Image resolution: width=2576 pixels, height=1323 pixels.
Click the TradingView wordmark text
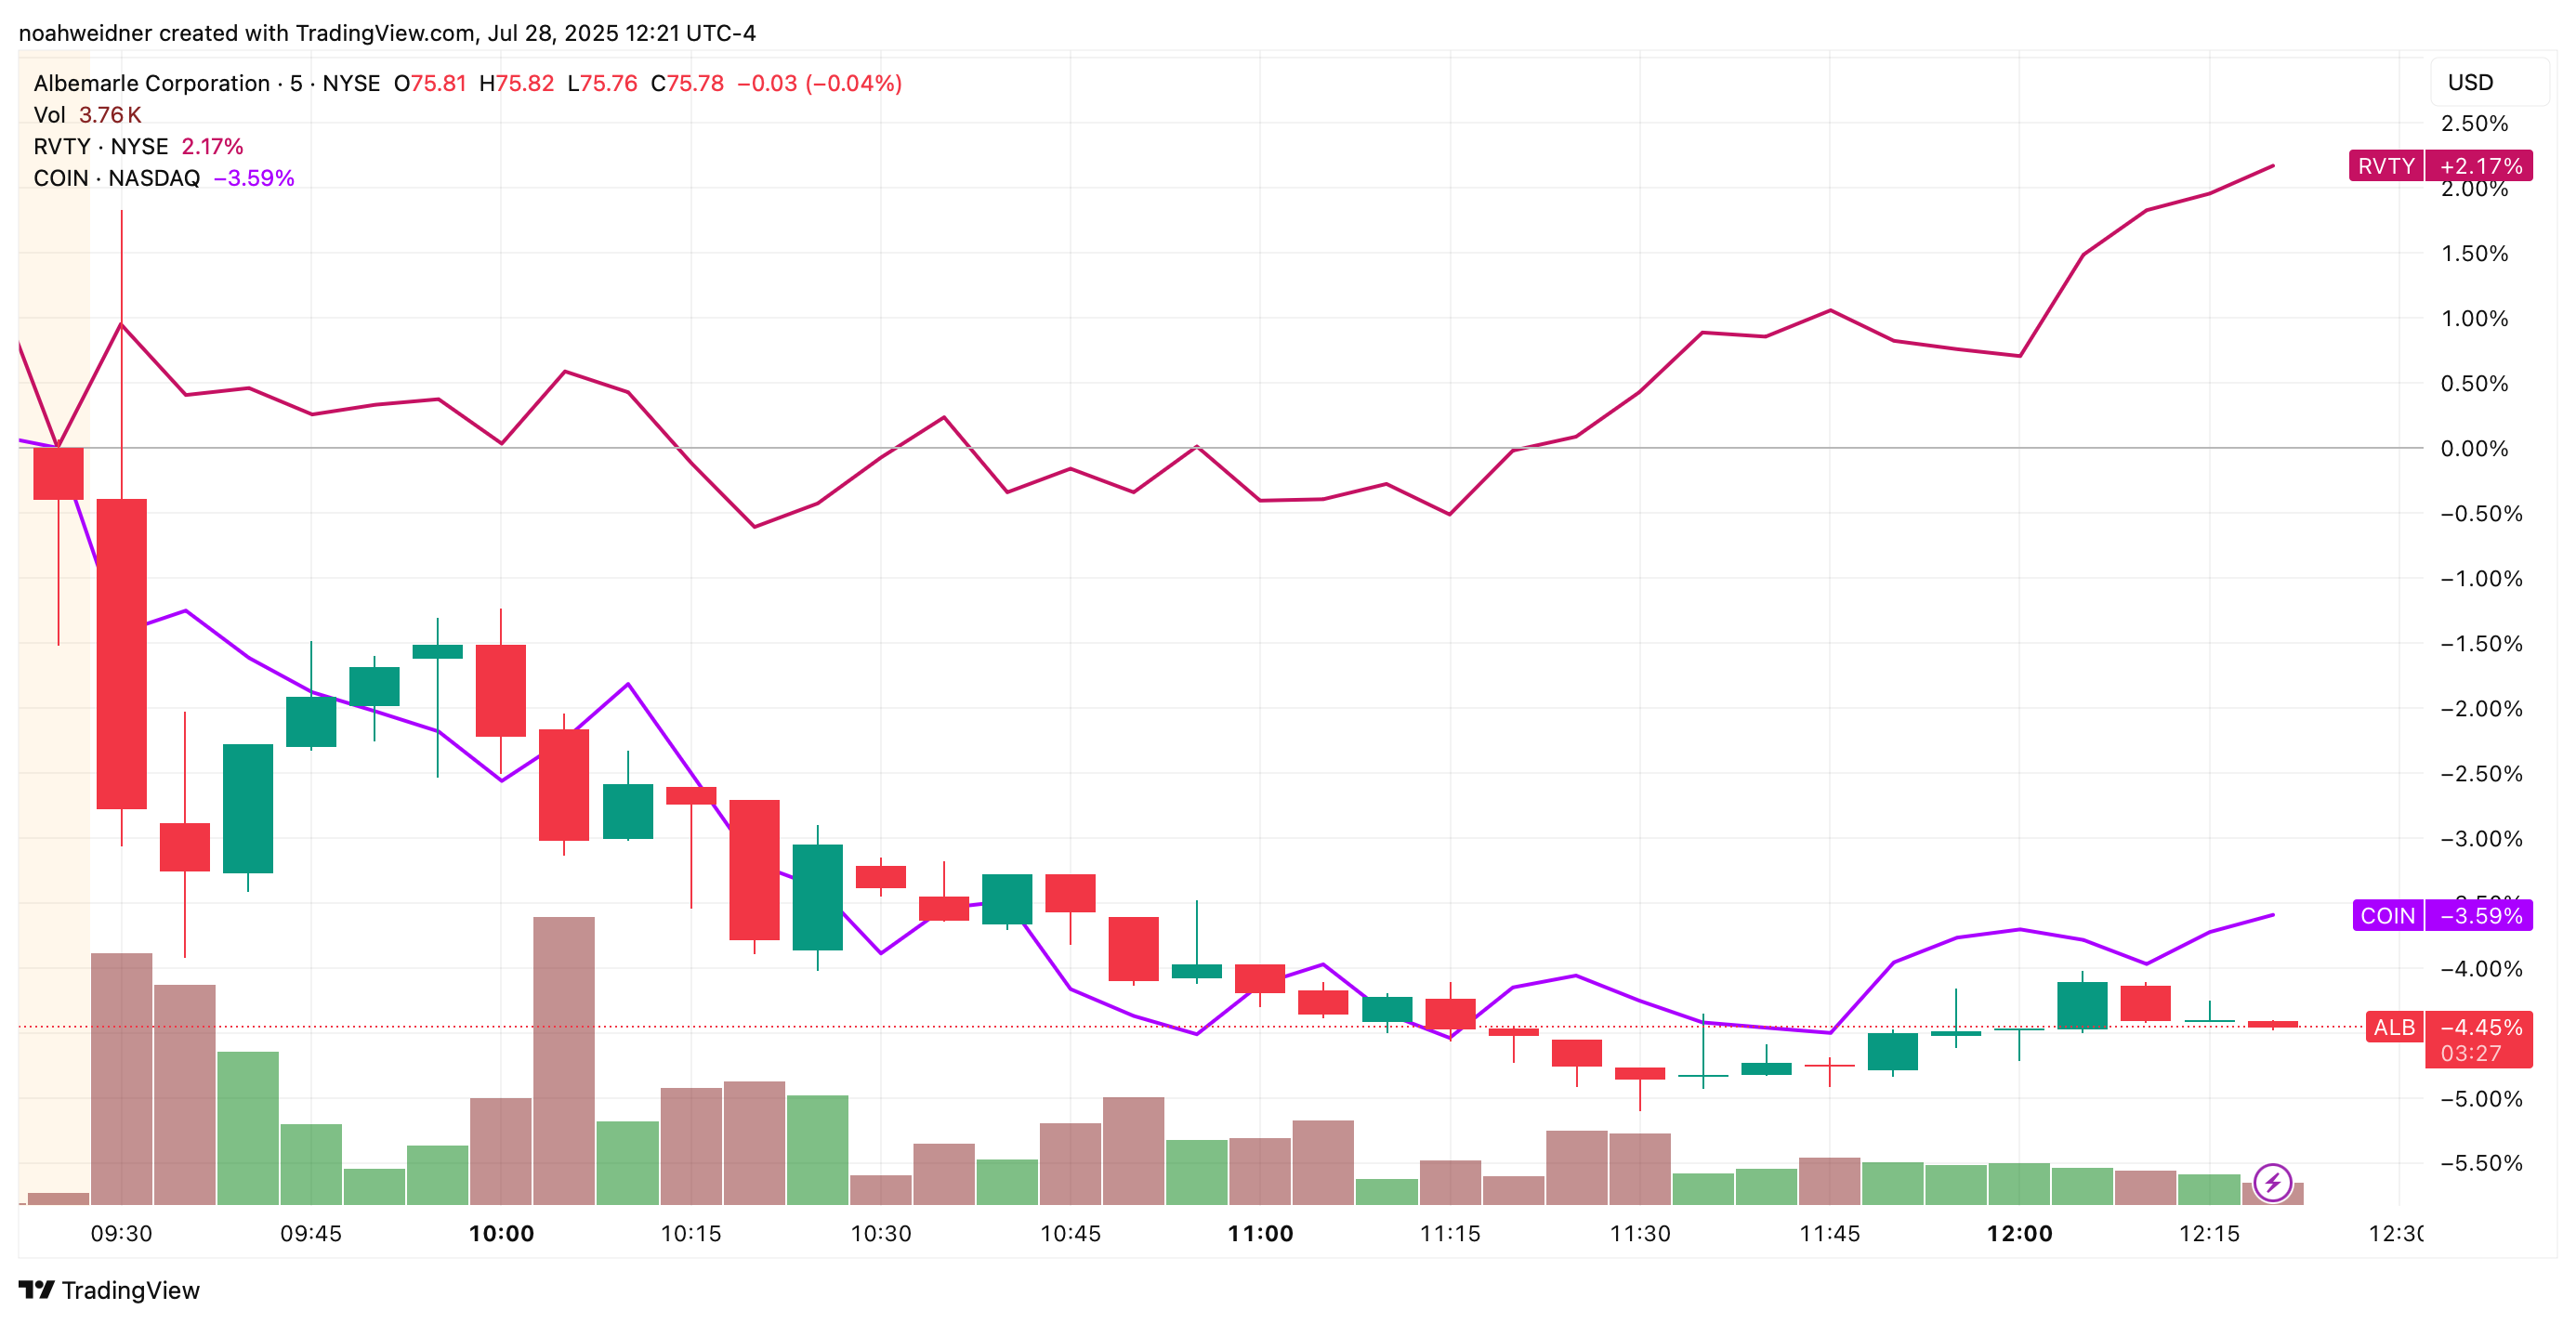click(x=130, y=1290)
